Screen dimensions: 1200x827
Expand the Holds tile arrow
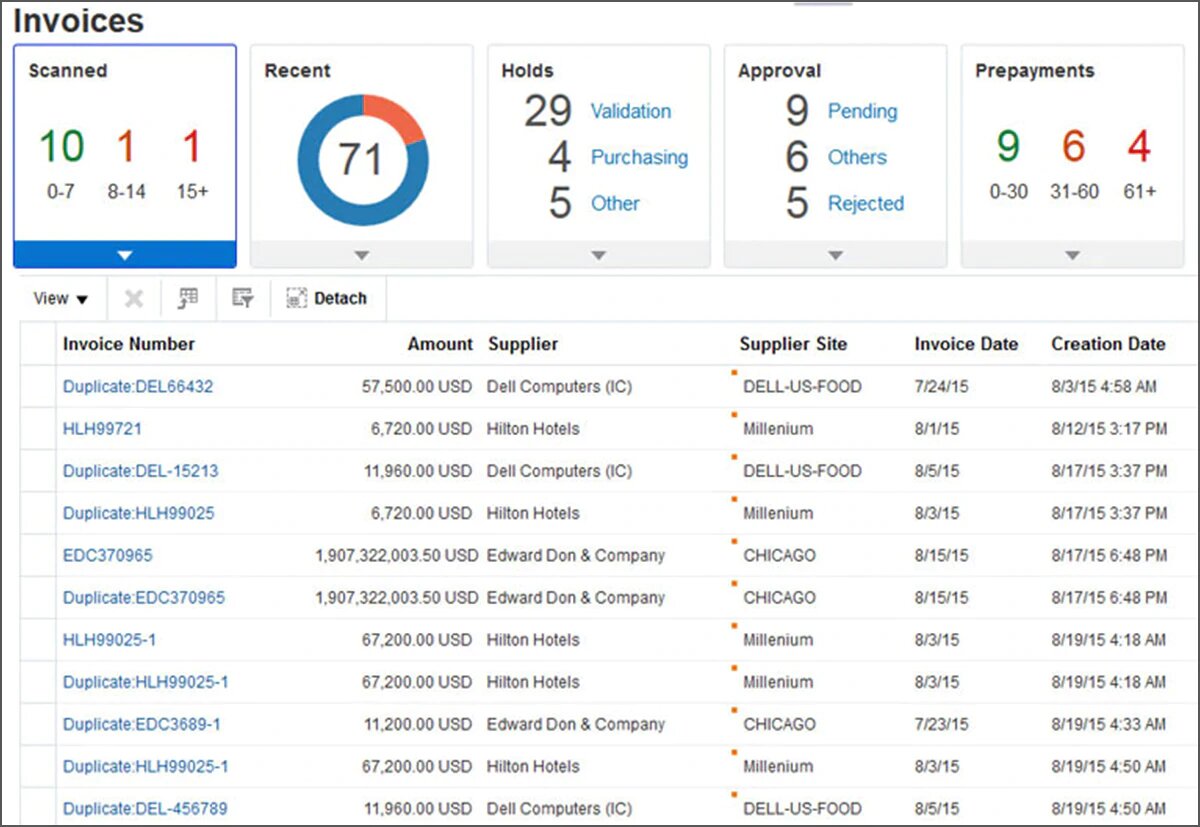point(599,255)
